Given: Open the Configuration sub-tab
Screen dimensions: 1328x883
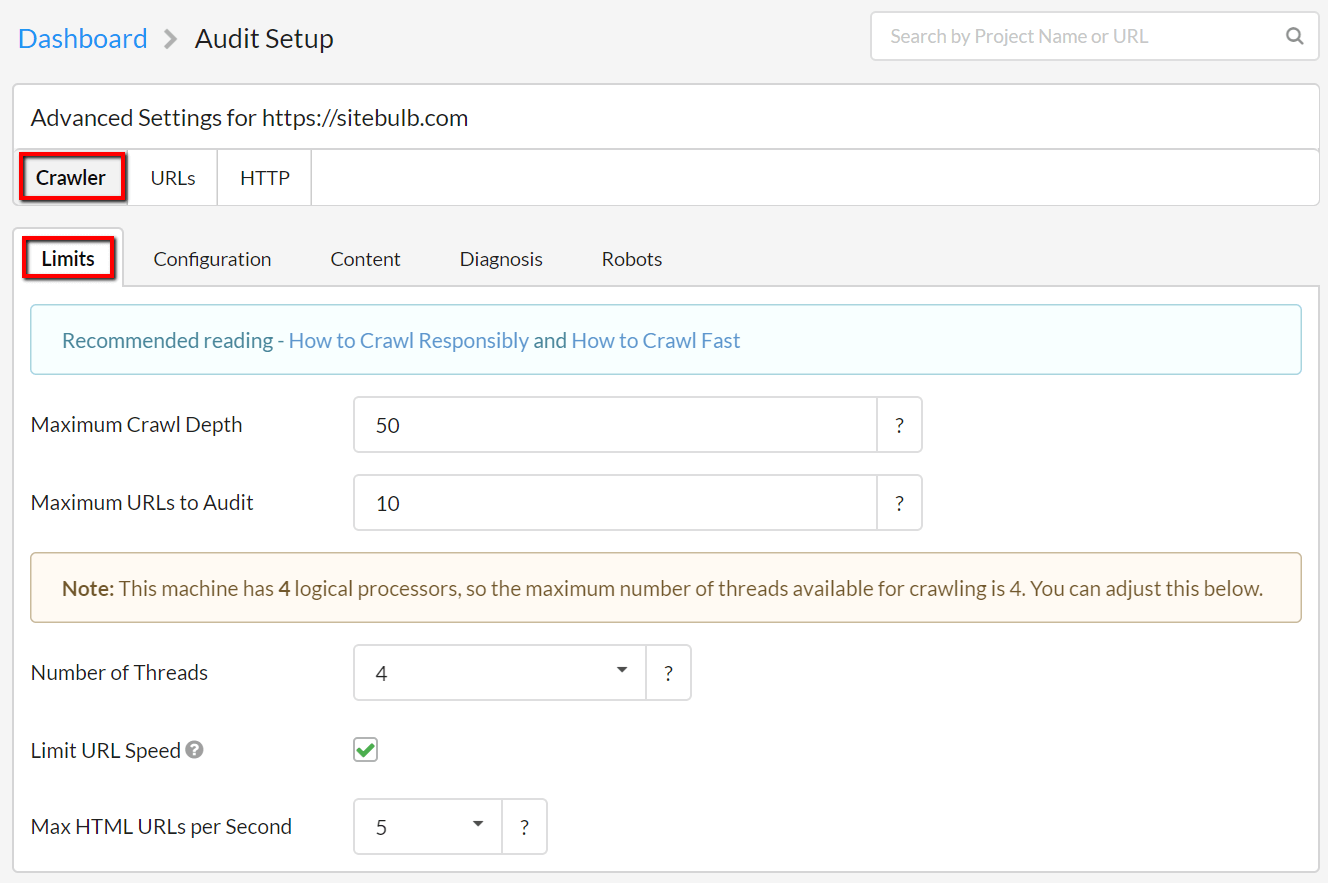Looking at the screenshot, I should click(212, 259).
